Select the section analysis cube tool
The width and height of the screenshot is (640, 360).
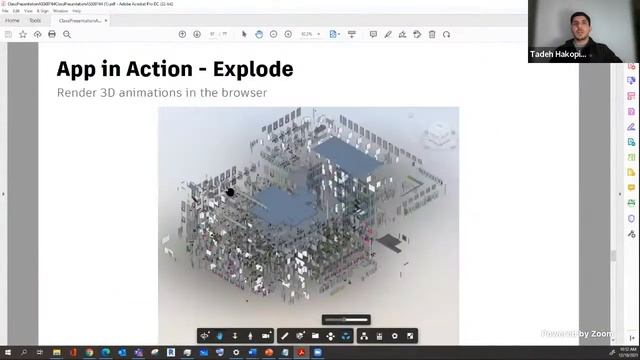click(300, 336)
